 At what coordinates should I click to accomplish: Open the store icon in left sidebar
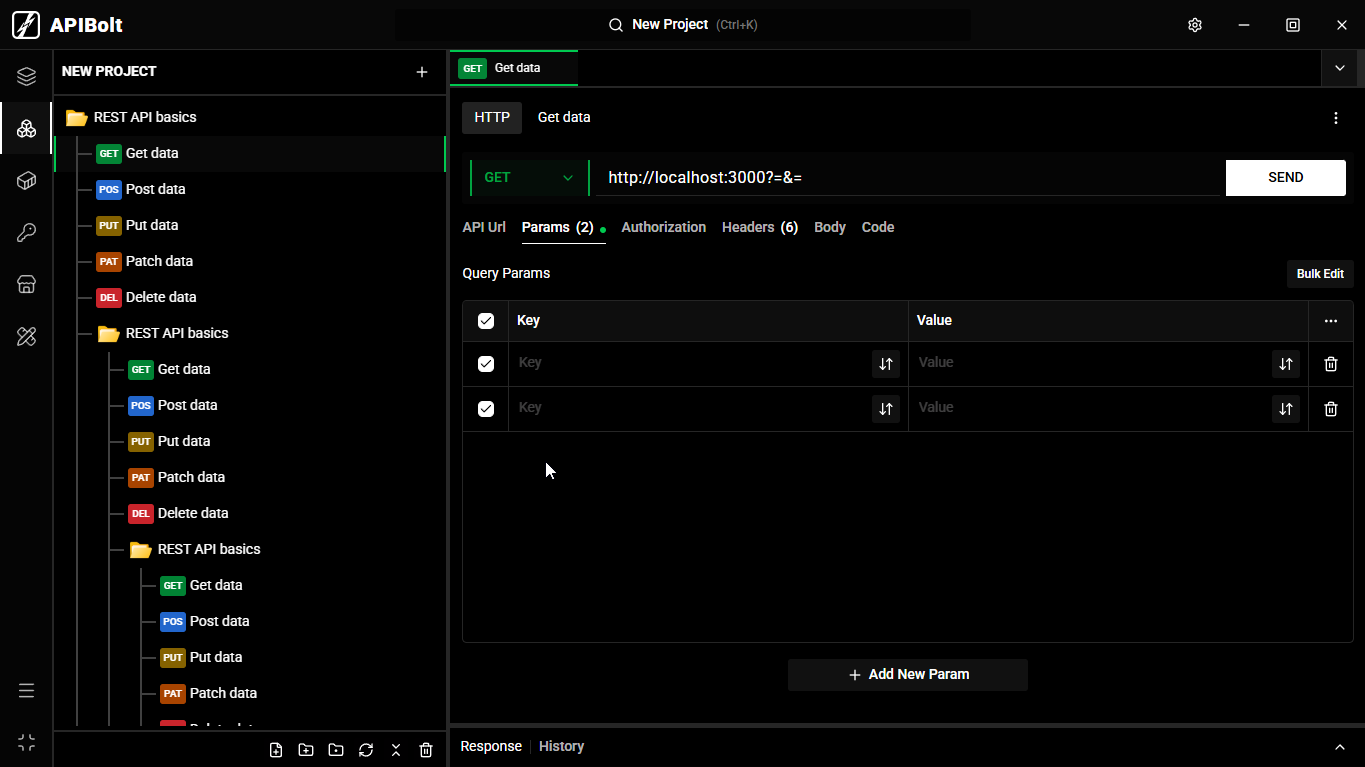pyautogui.click(x=26, y=285)
